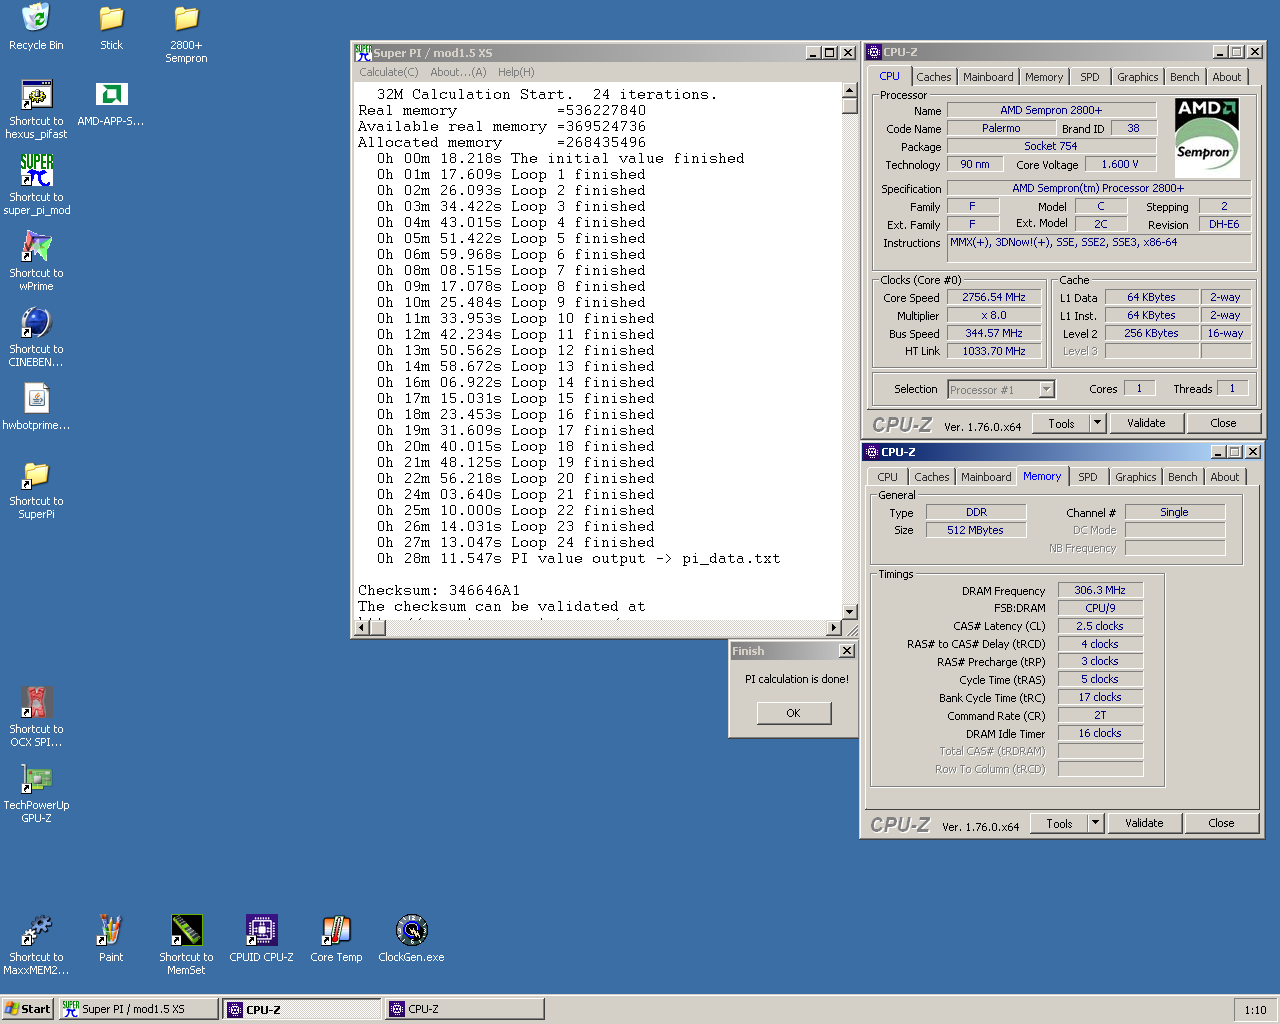This screenshot has width=1280, height=1024.
Task: Close the Finish dialog with X
Action: [847, 651]
